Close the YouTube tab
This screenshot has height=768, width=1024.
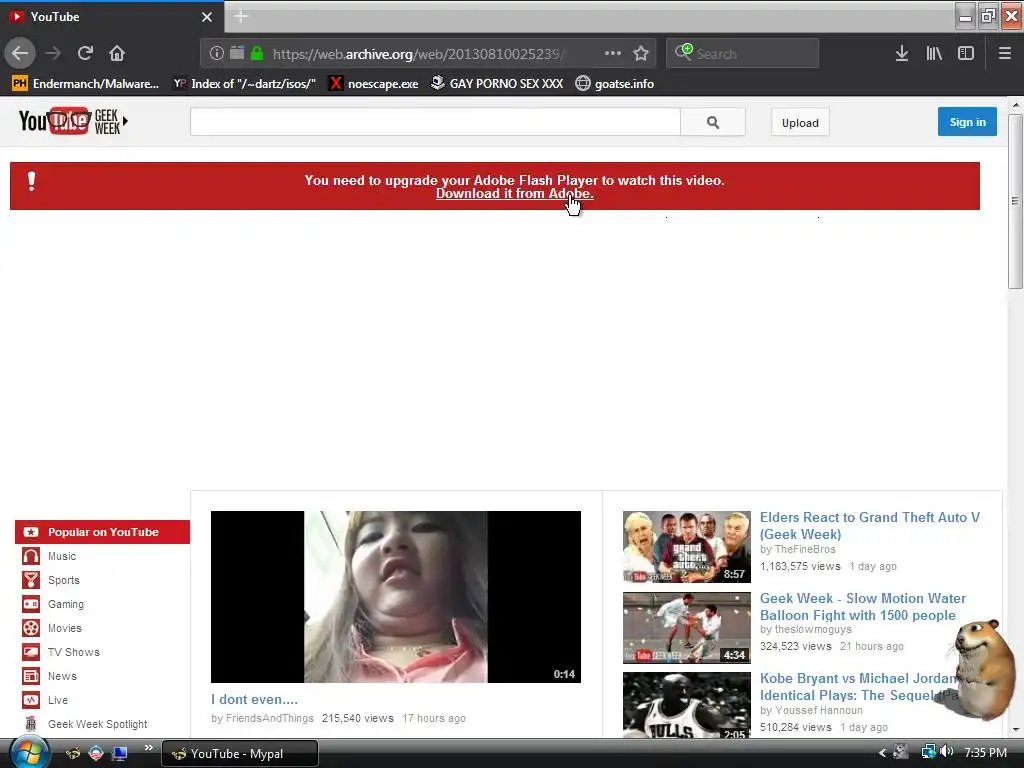point(207,17)
